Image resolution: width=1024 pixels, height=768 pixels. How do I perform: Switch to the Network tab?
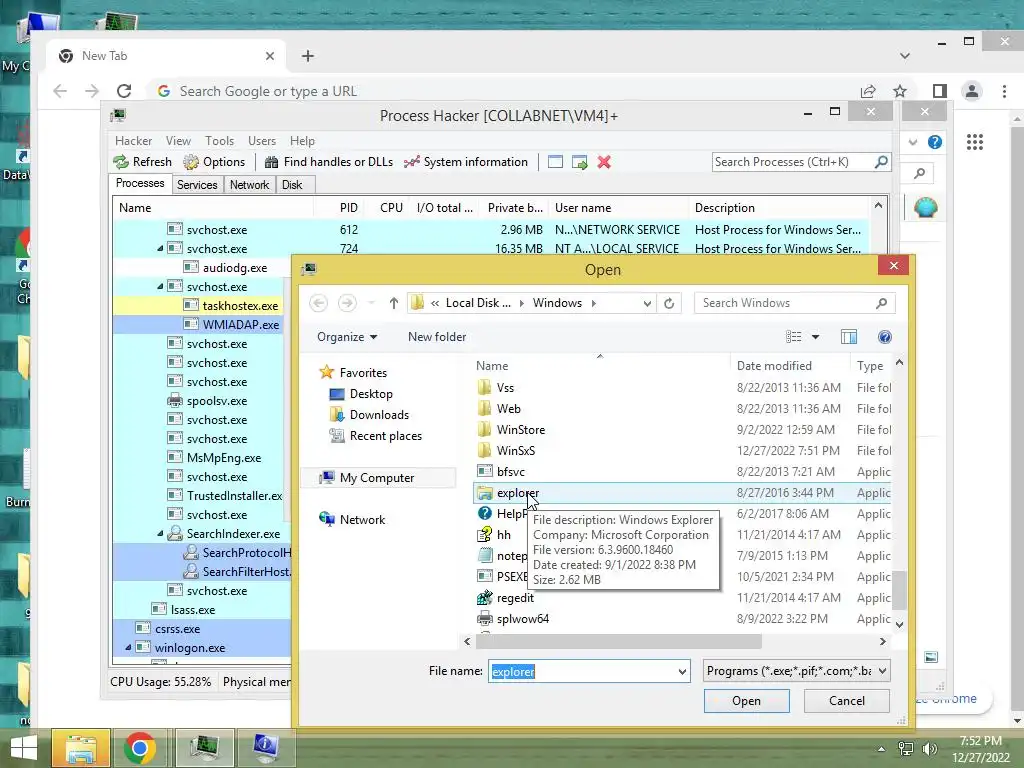click(249, 185)
